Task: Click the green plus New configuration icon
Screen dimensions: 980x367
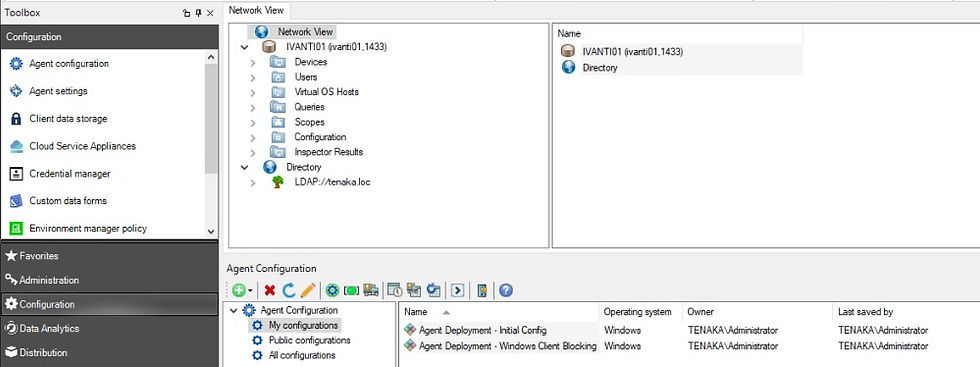Action: (x=239, y=290)
